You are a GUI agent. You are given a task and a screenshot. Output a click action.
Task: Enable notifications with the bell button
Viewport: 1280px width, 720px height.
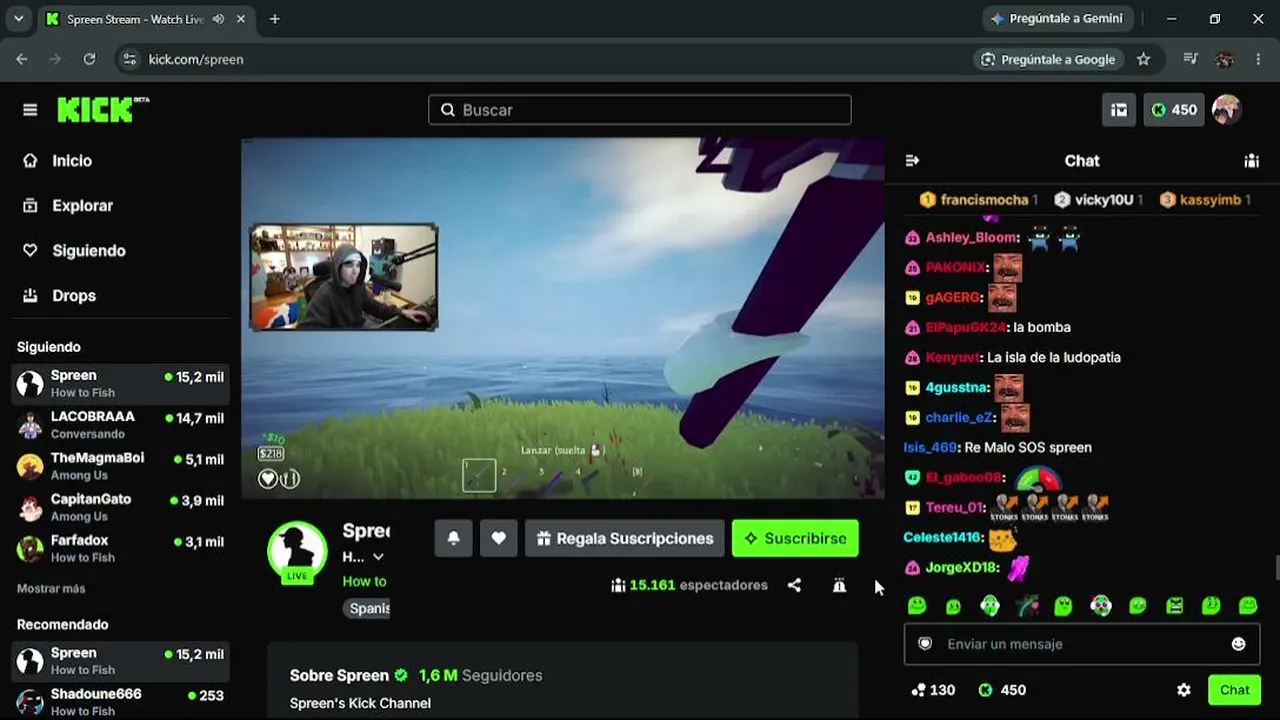(453, 538)
